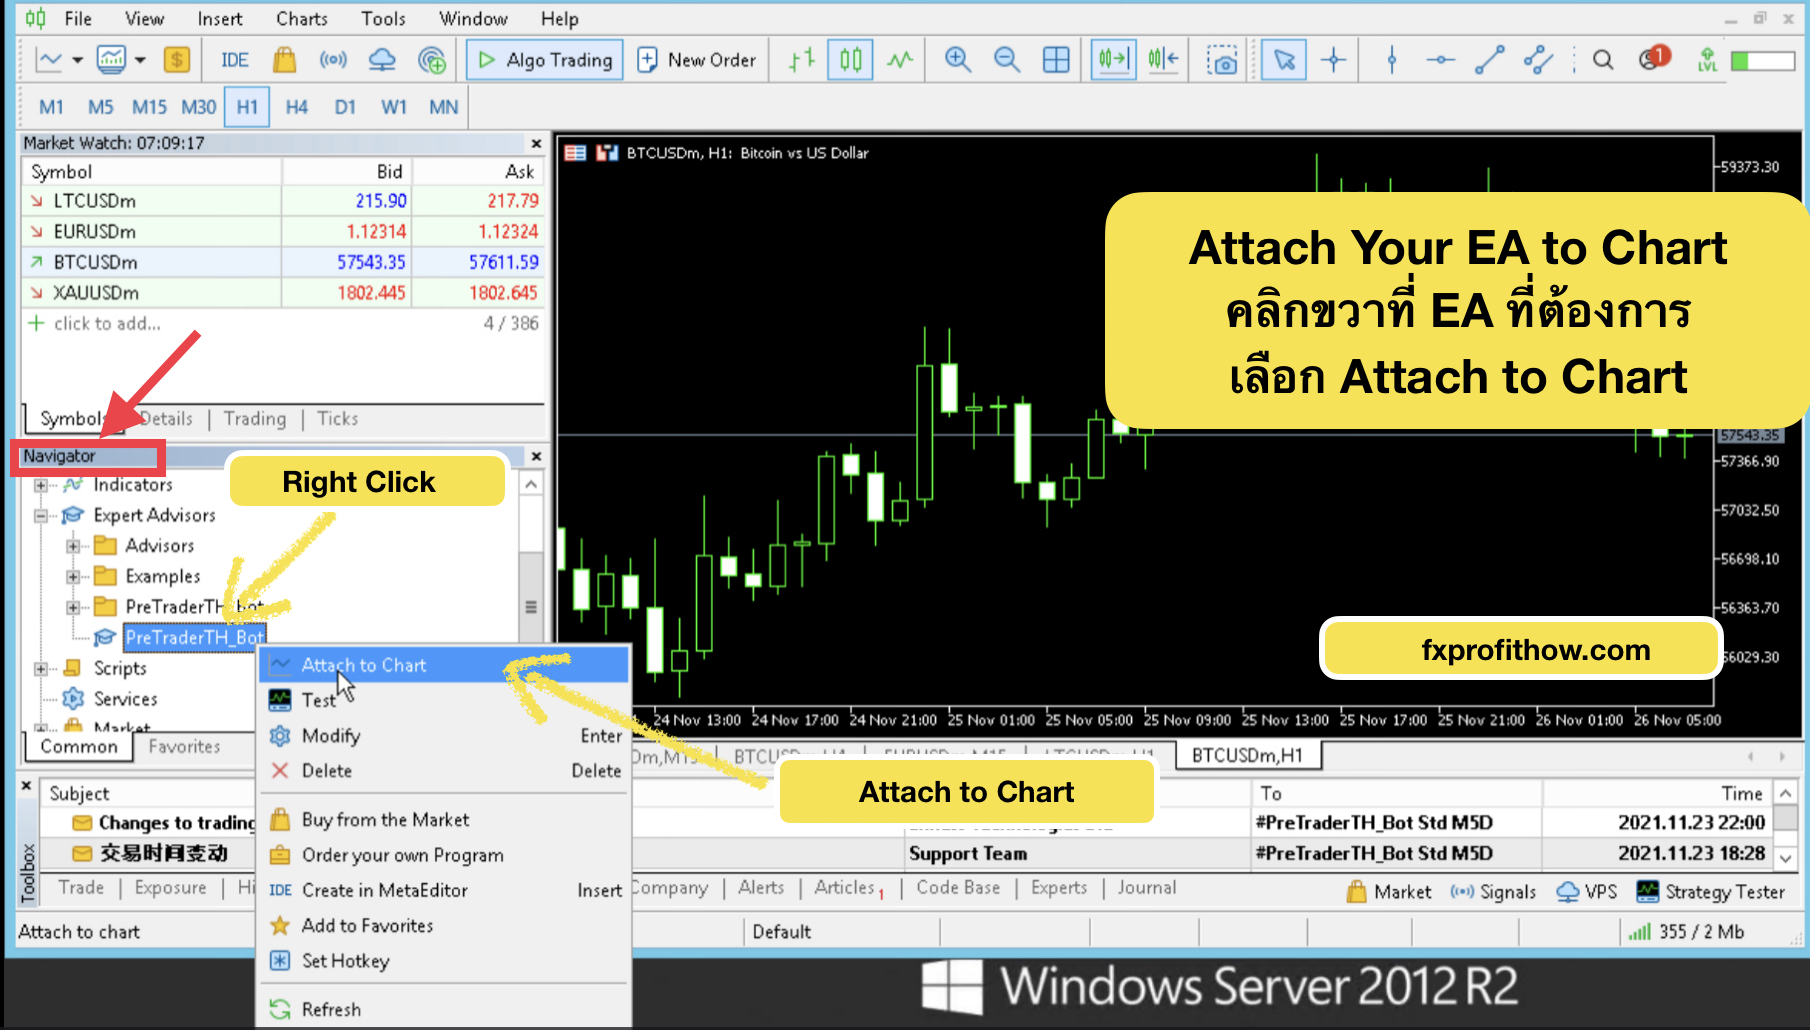Open the Journal tab in Toolbox

pyautogui.click(x=1147, y=888)
